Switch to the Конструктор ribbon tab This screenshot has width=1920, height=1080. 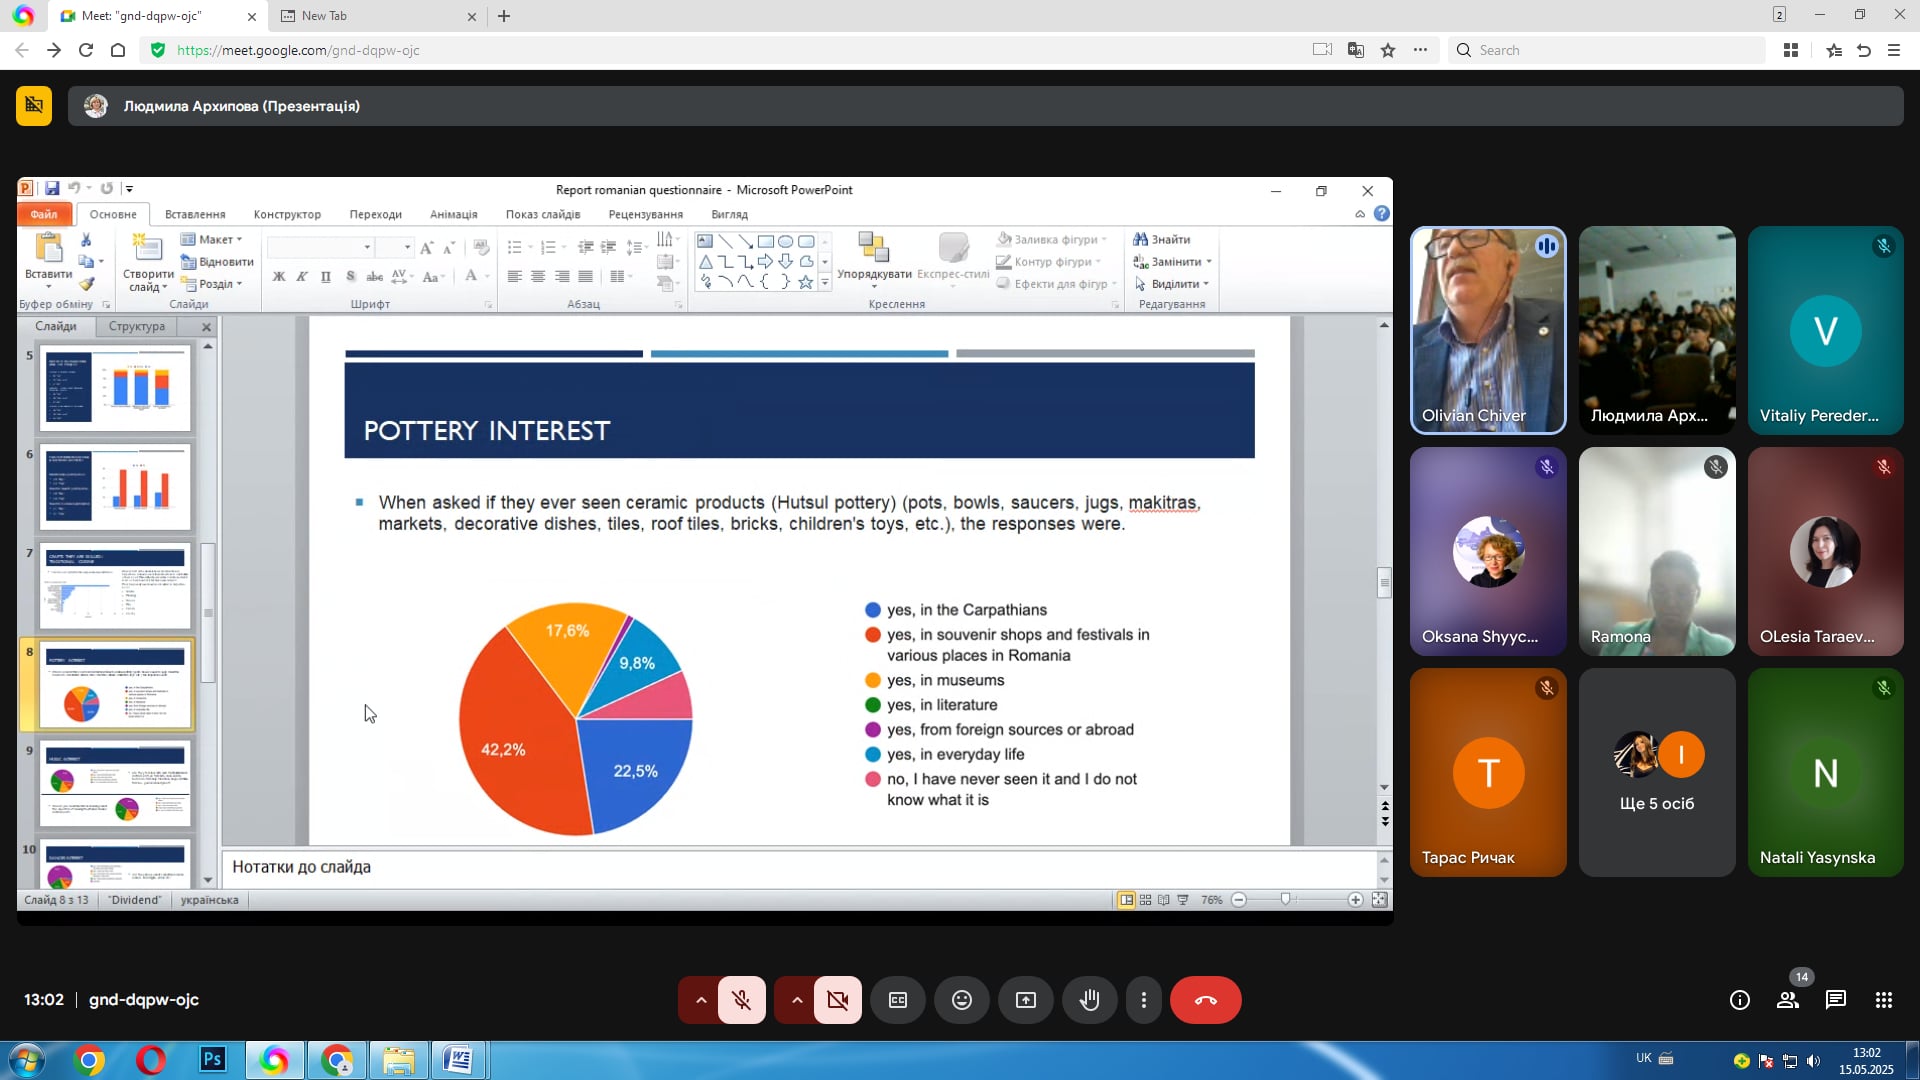pyautogui.click(x=287, y=214)
